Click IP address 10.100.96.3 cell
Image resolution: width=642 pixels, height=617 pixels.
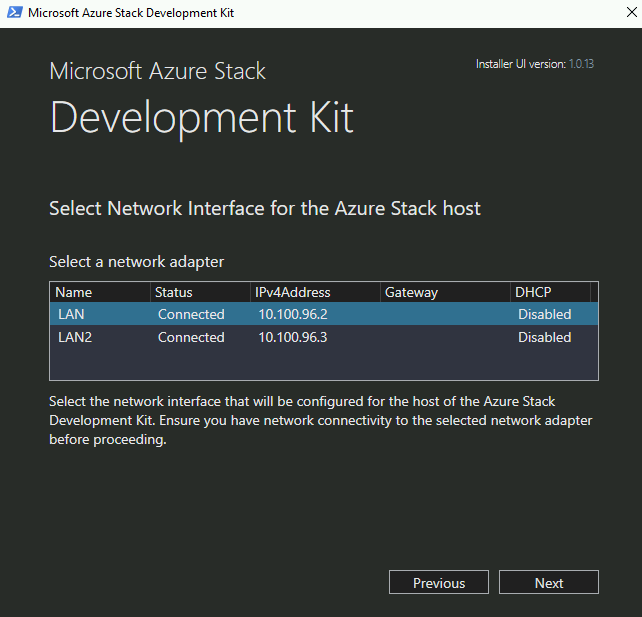tap(293, 337)
